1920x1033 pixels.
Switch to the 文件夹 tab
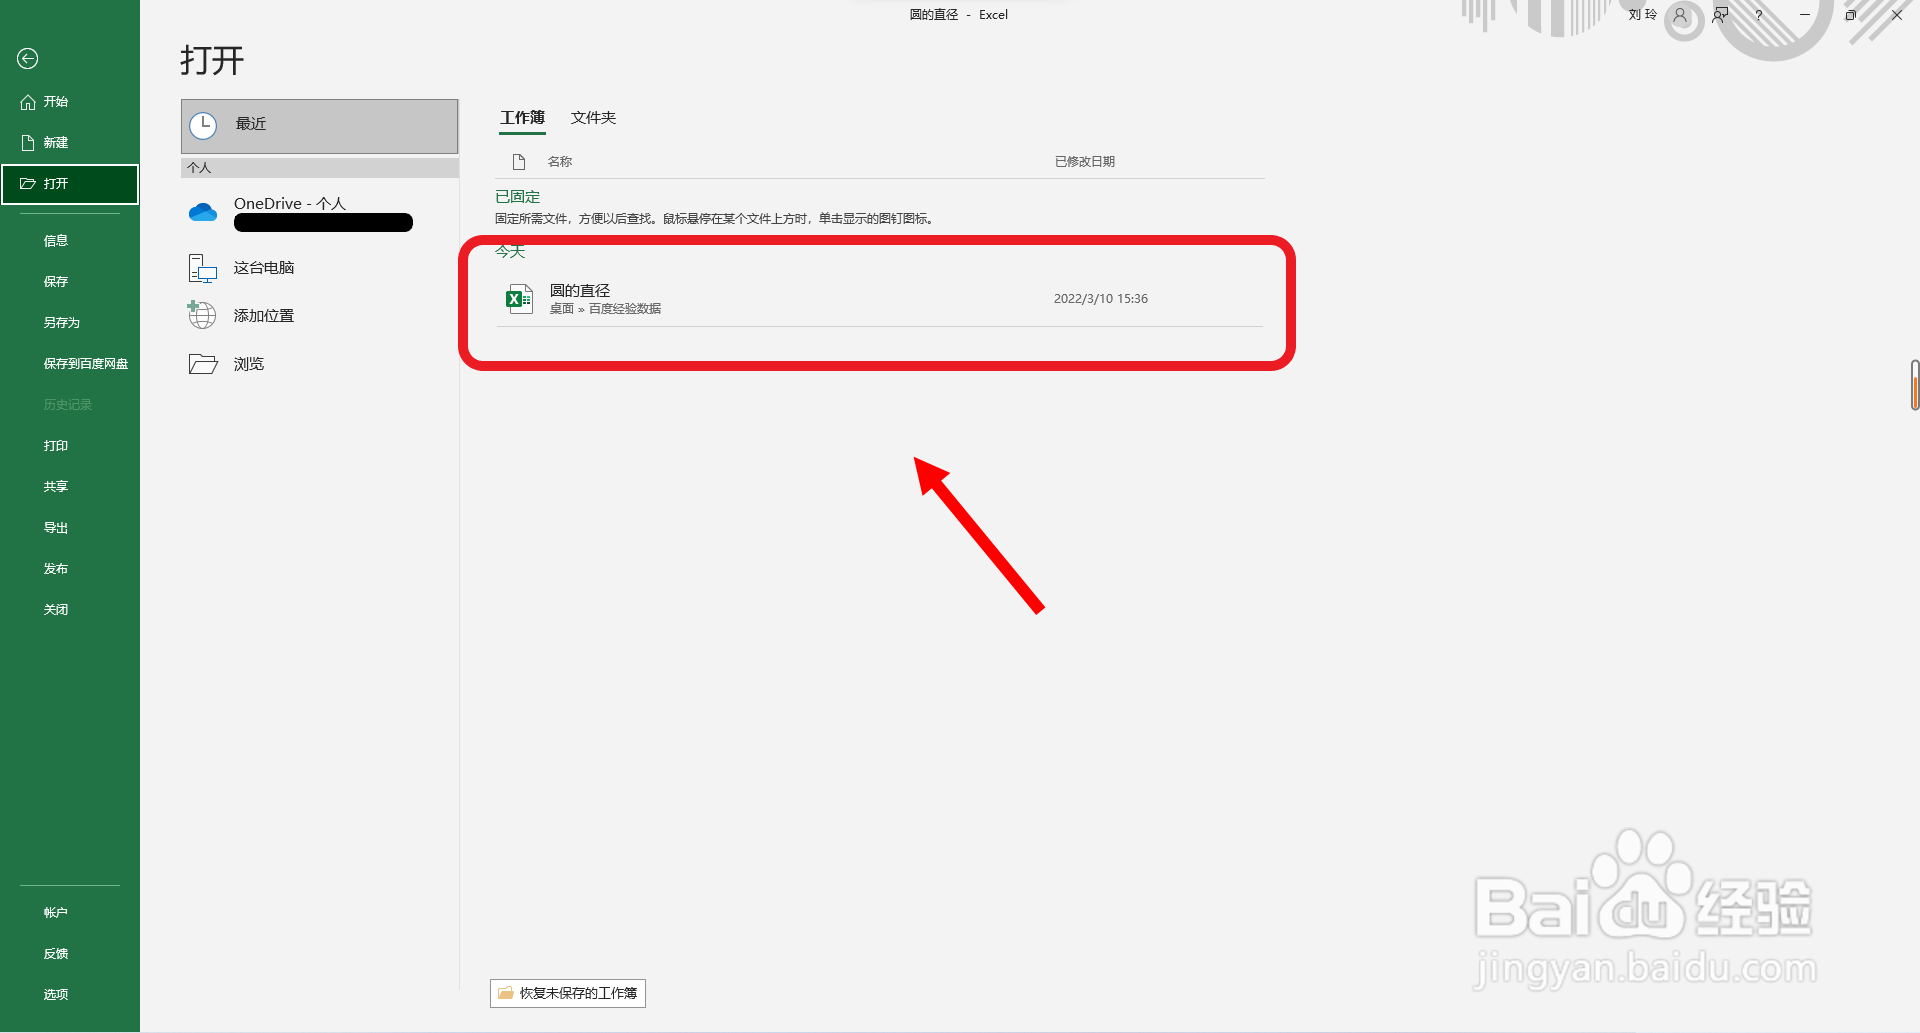tap(593, 118)
